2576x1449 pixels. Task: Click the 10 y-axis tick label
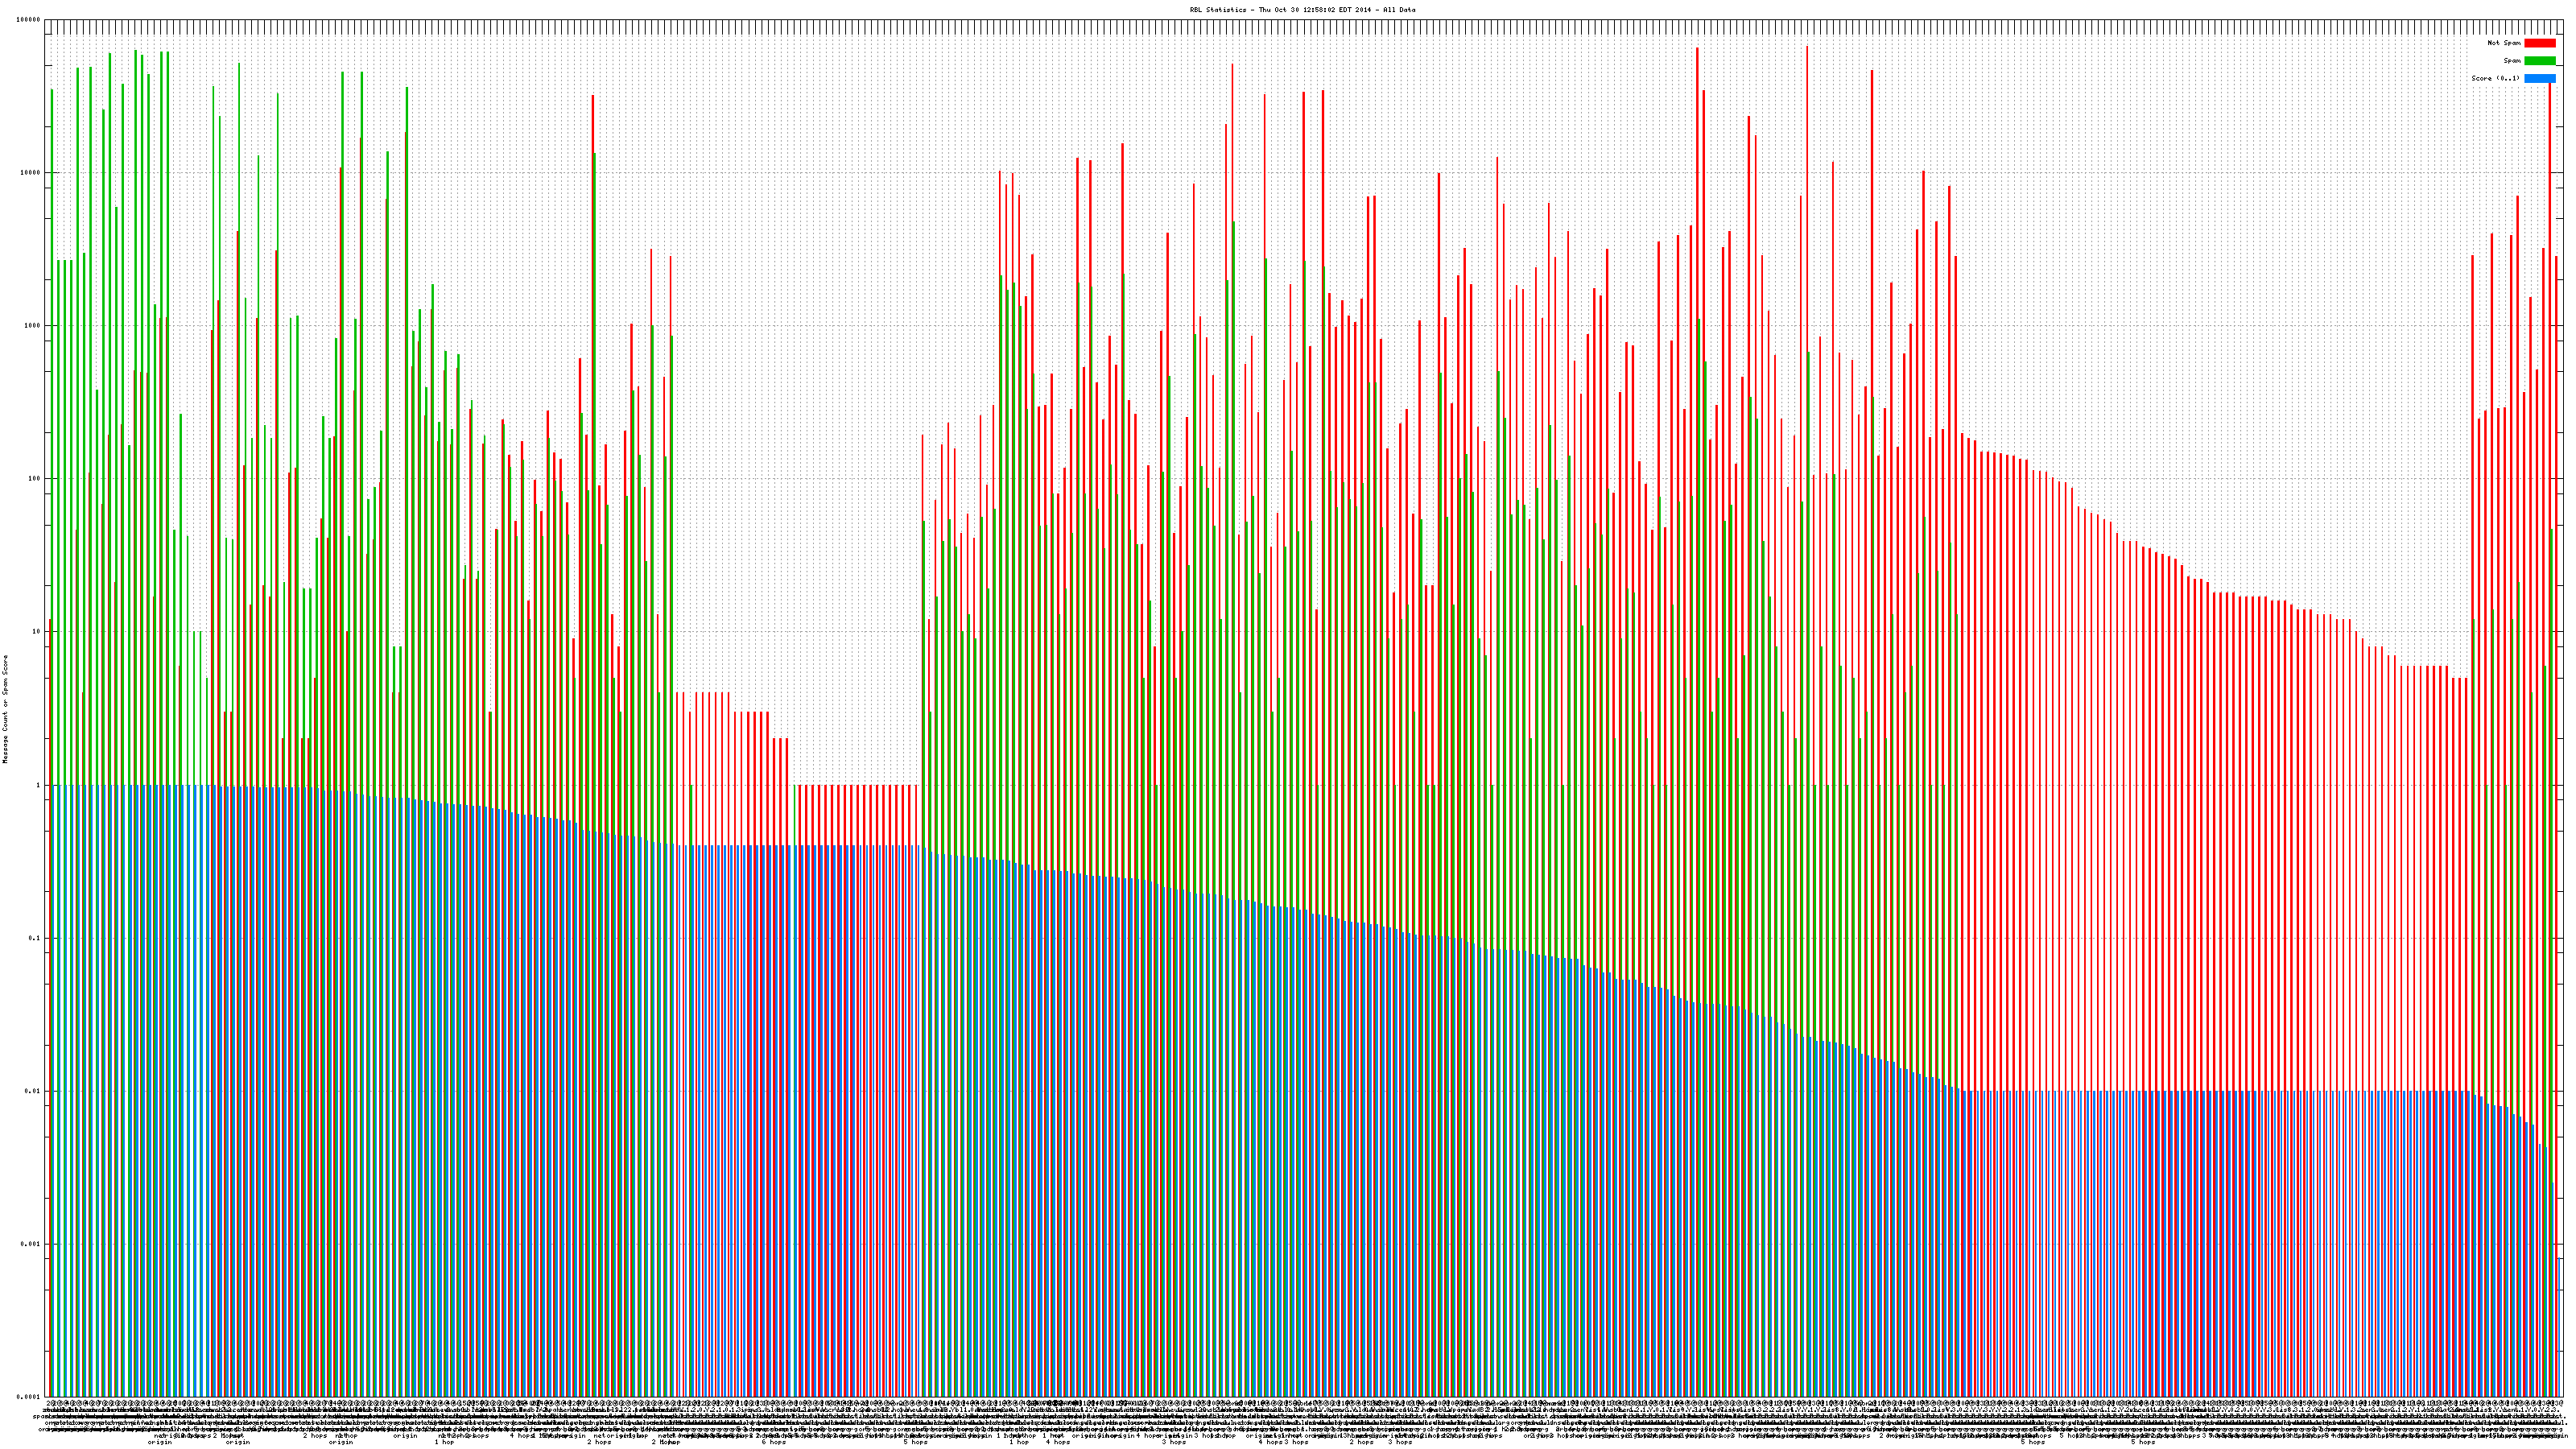[37, 632]
